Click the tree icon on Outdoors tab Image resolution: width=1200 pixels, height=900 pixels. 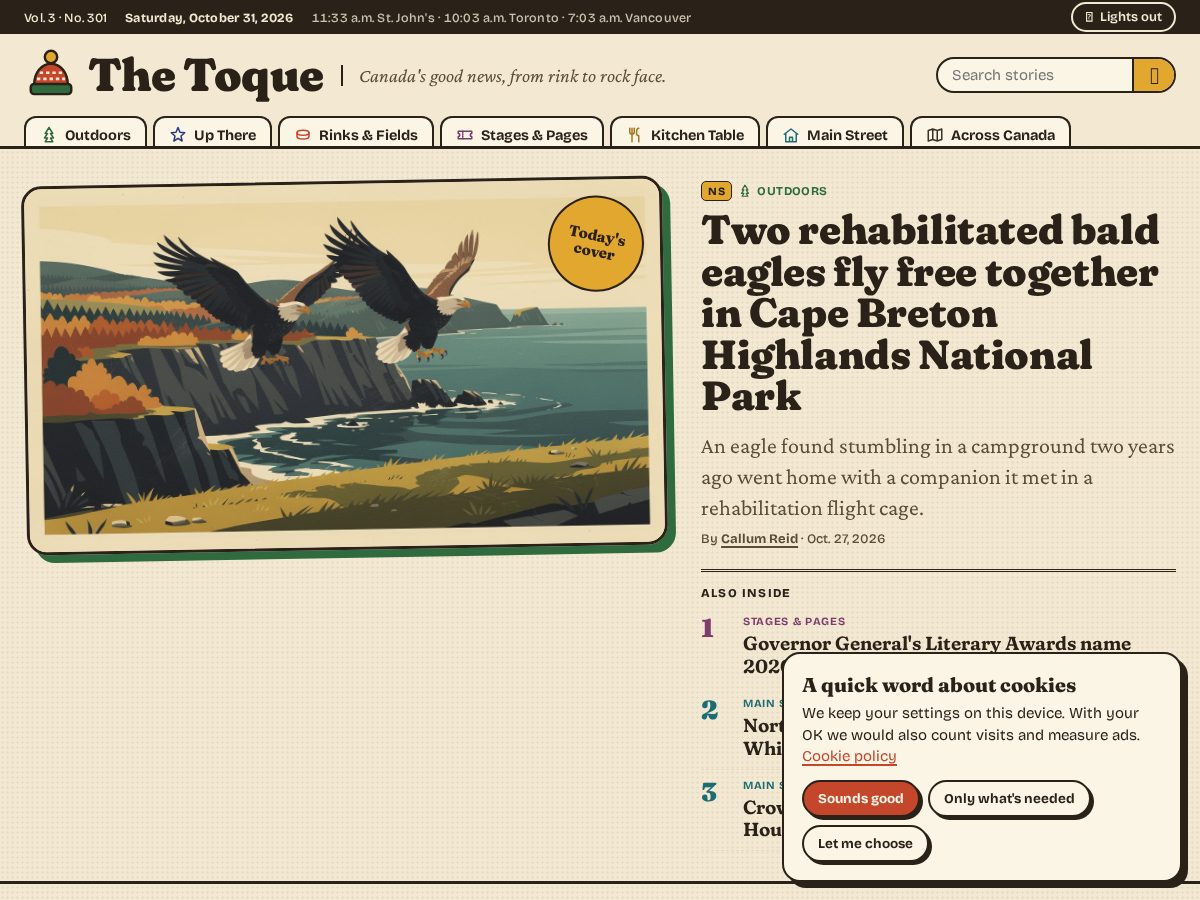pos(49,135)
